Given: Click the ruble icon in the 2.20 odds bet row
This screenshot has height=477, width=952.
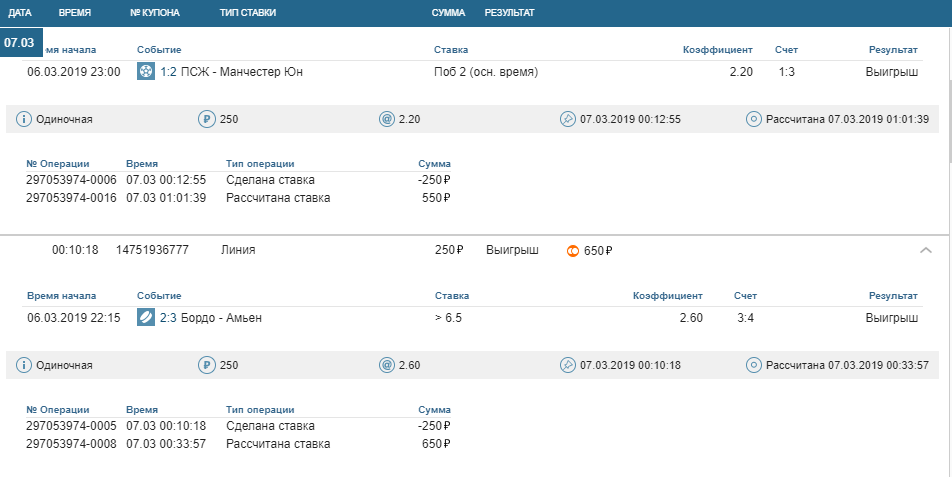Looking at the screenshot, I should 207,119.
